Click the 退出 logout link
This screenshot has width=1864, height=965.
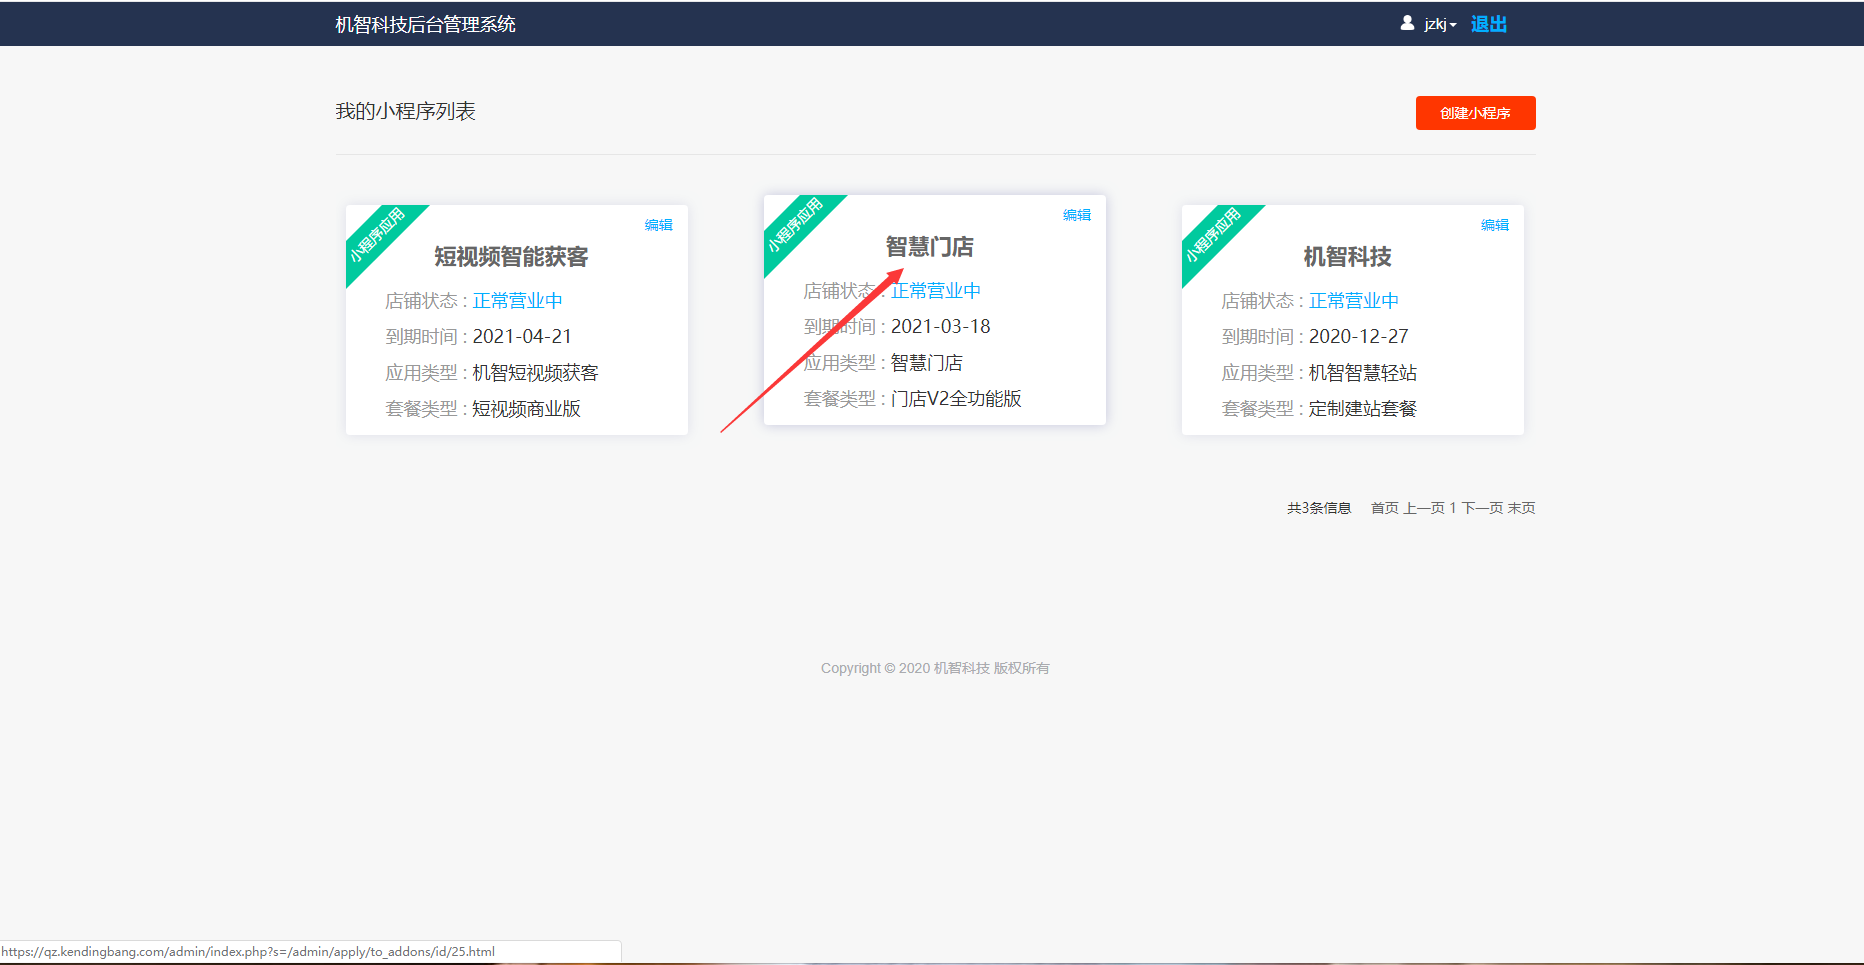click(1488, 24)
